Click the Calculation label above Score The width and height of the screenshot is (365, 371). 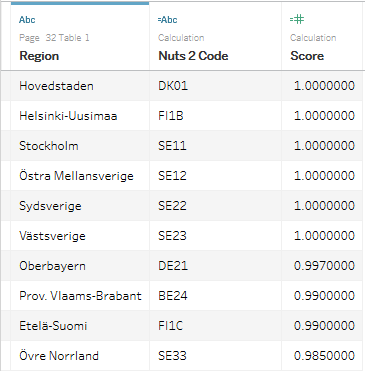pyautogui.click(x=313, y=38)
